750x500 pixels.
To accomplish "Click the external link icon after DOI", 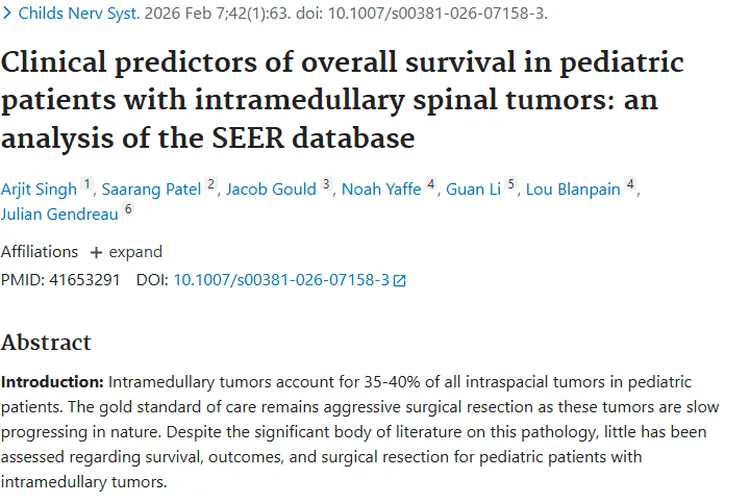I will (400, 281).
